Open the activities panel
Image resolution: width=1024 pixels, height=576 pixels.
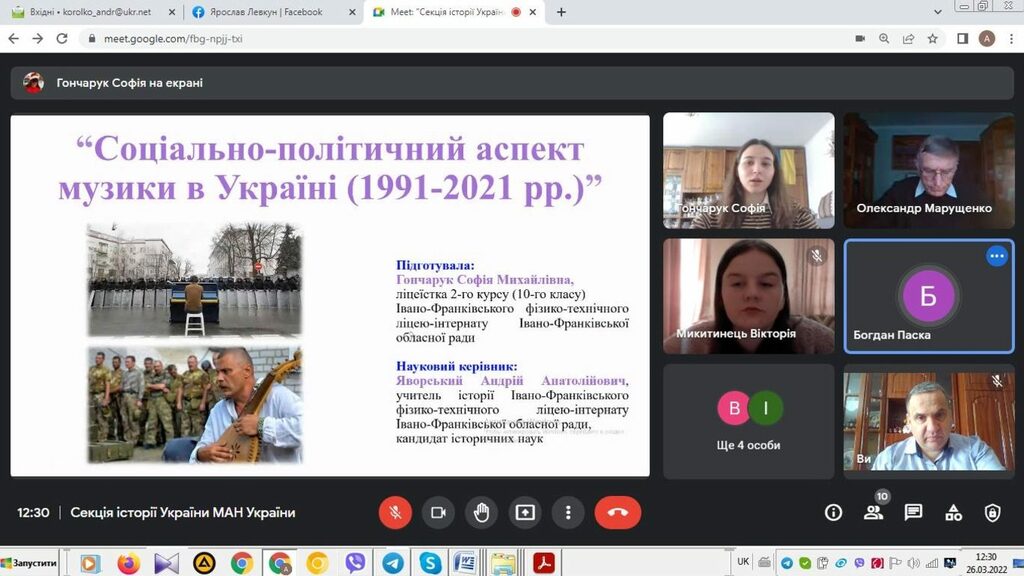[953, 513]
